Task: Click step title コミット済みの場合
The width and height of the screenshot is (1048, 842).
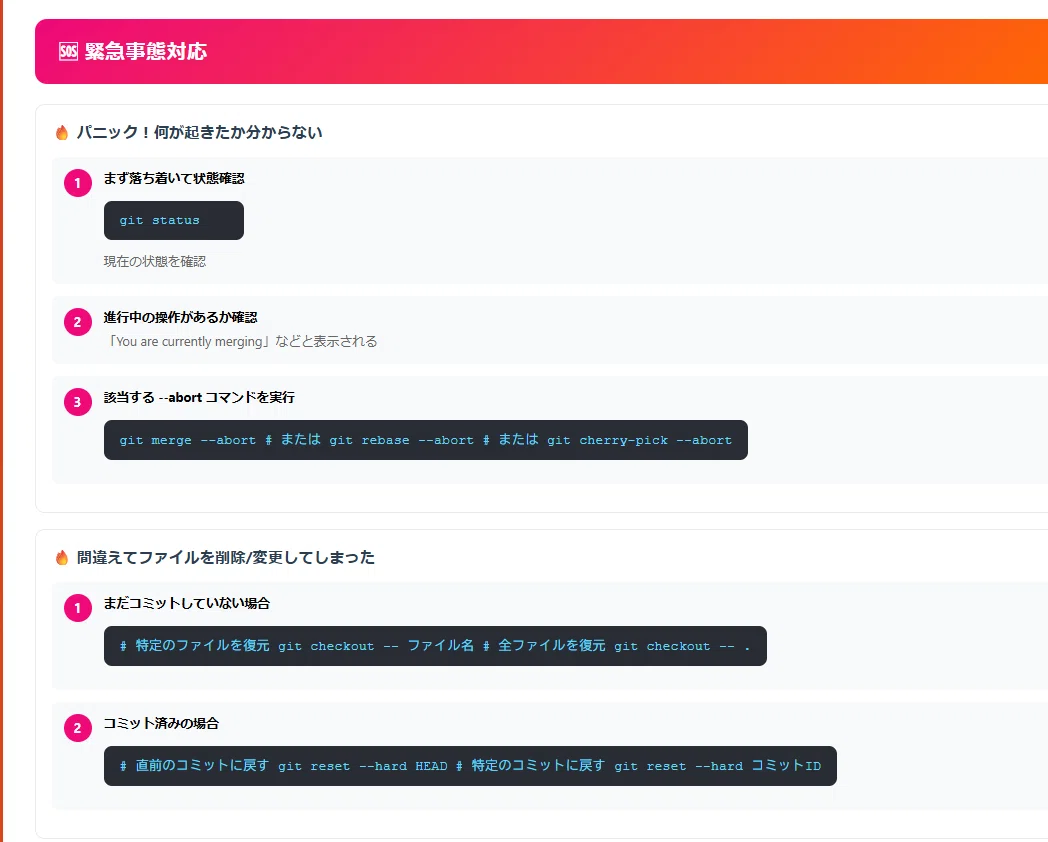Action: (161, 724)
